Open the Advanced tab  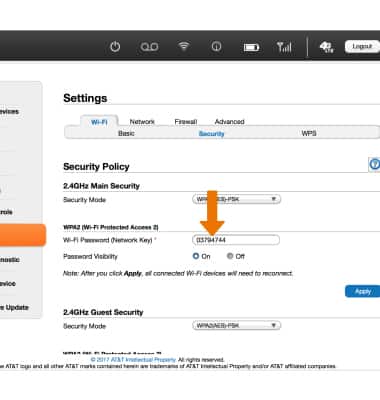pos(229,122)
